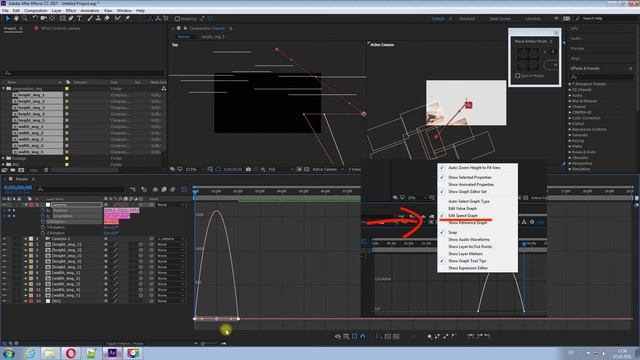Open the Animation menu
The height and width of the screenshot is (360, 640).
[x=90, y=11]
